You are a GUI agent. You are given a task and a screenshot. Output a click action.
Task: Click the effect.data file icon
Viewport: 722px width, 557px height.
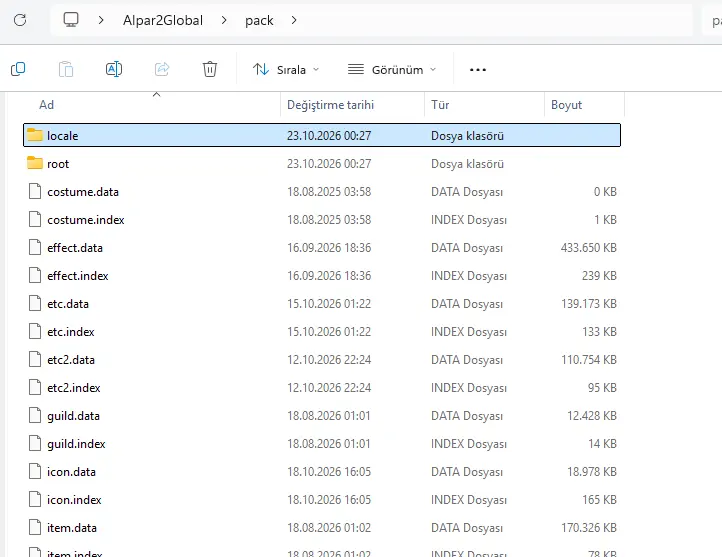coord(35,247)
